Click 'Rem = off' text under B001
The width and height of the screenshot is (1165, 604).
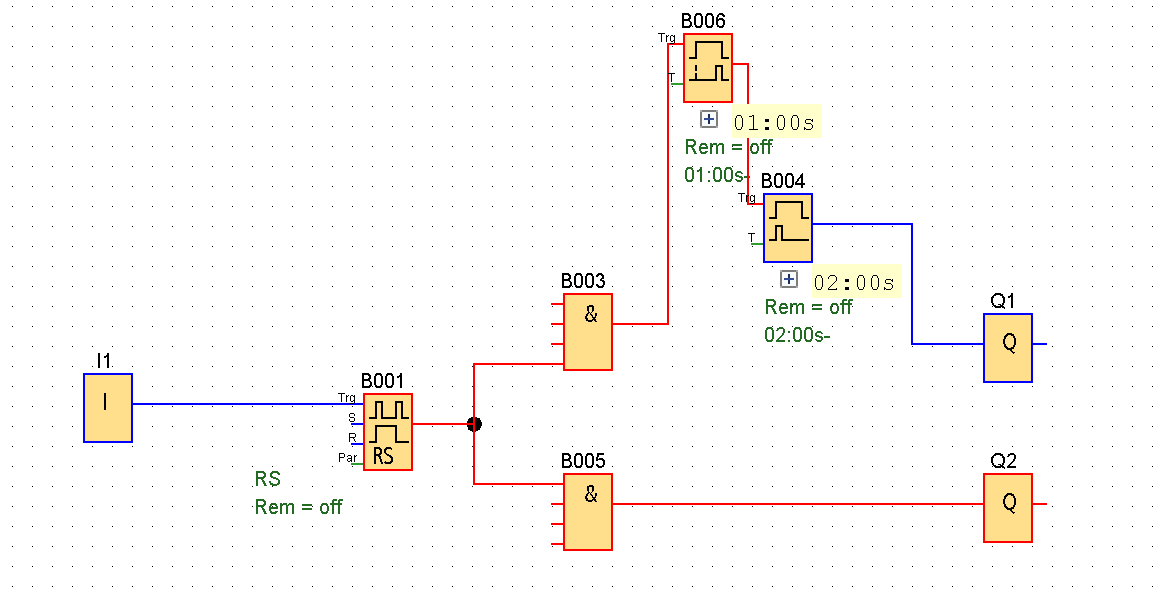[x=298, y=507]
